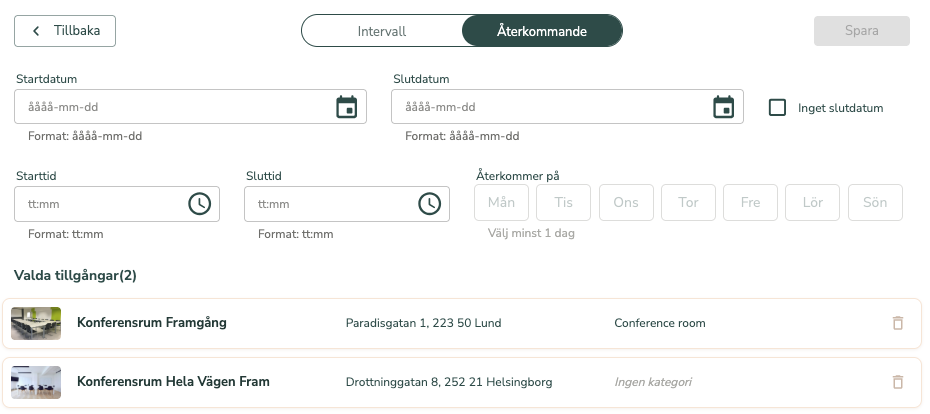Open the Startdatum calendar picker icon

pos(346,107)
